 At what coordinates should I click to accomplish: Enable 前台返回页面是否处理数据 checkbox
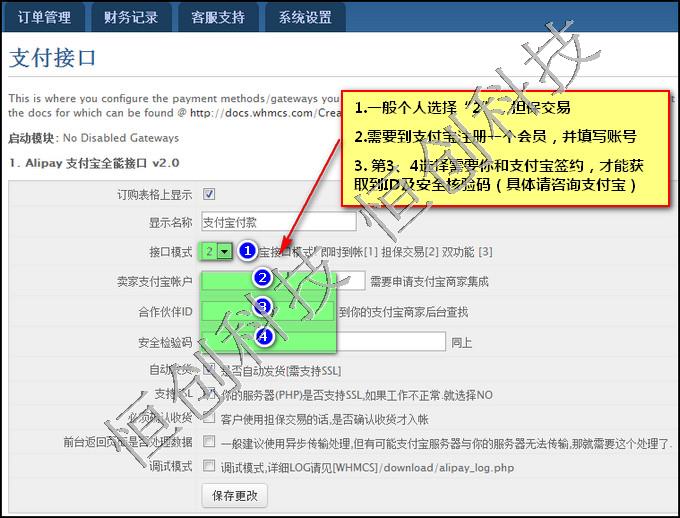tap(209, 441)
